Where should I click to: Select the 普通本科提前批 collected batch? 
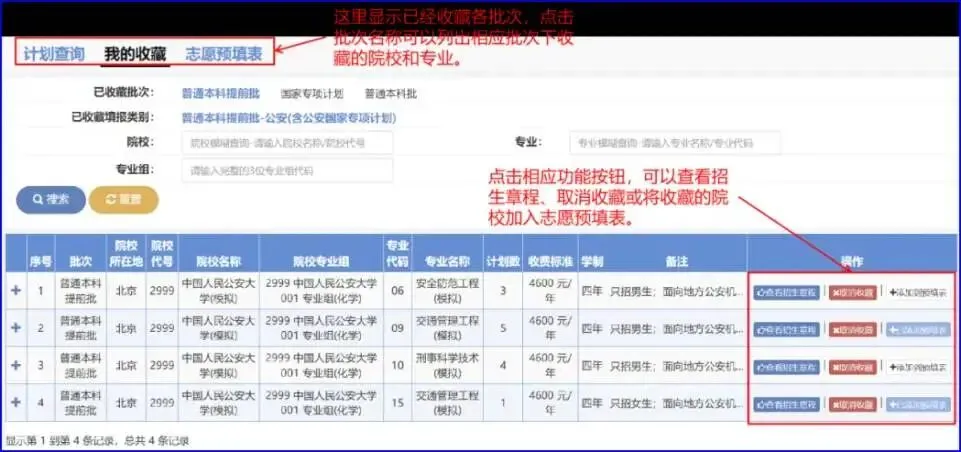pos(221,94)
